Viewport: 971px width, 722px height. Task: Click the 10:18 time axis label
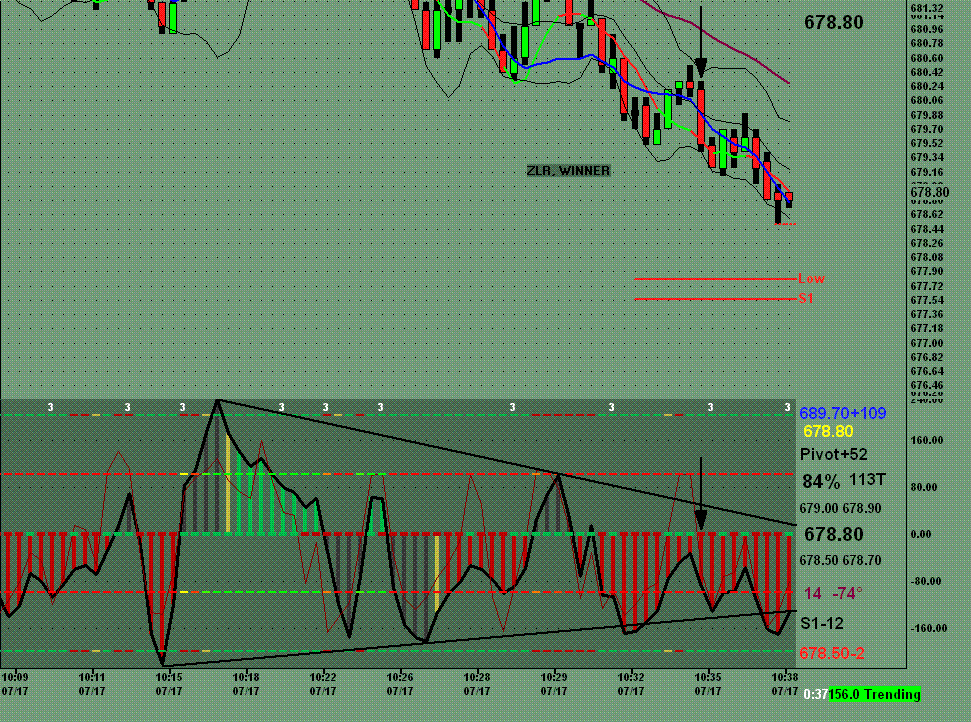pyautogui.click(x=246, y=676)
